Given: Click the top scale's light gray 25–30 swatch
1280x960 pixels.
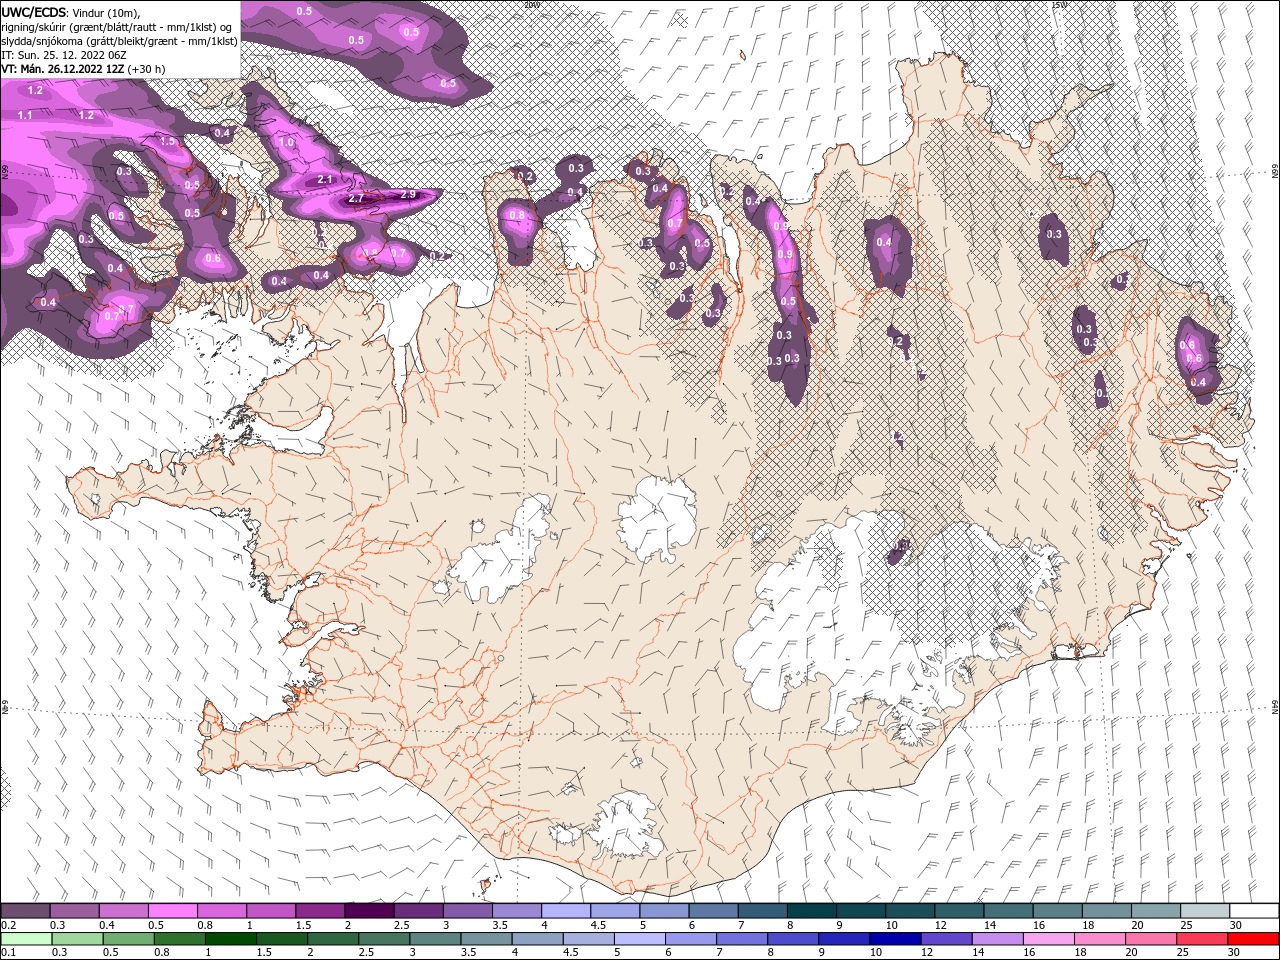Looking at the screenshot, I should 1205,911.
